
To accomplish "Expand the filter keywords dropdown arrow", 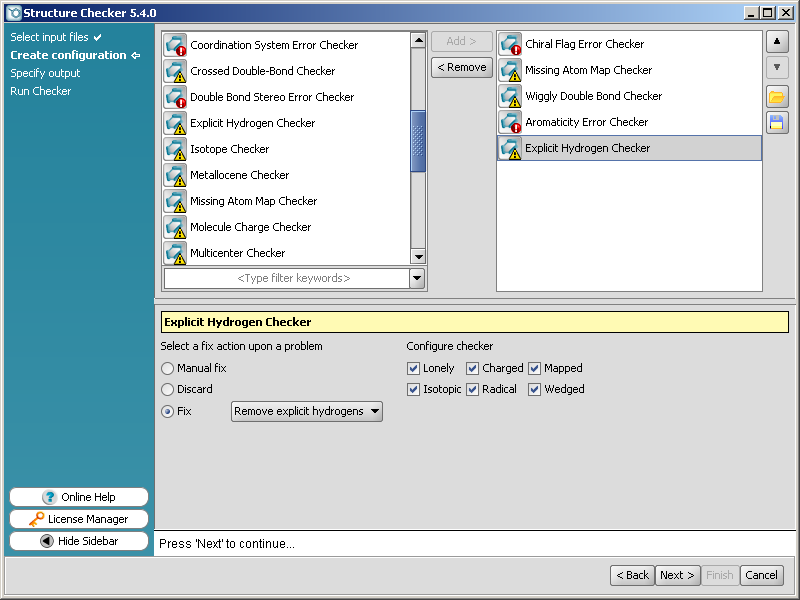I will pyautogui.click(x=418, y=279).
